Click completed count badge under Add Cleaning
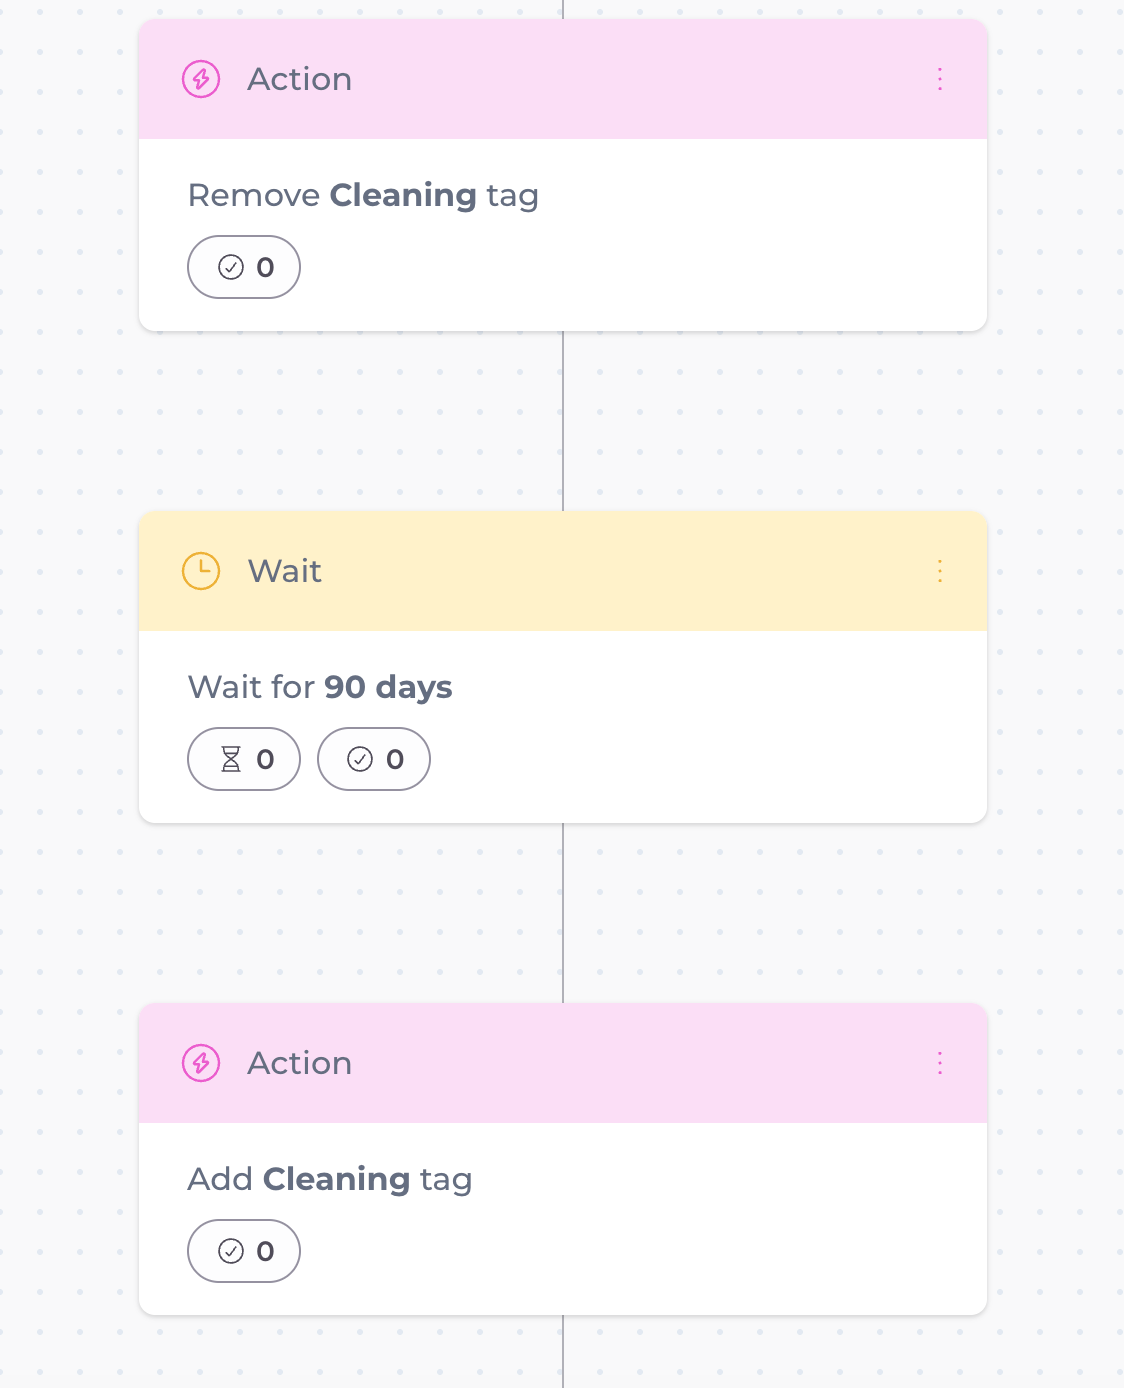 (244, 1251)
